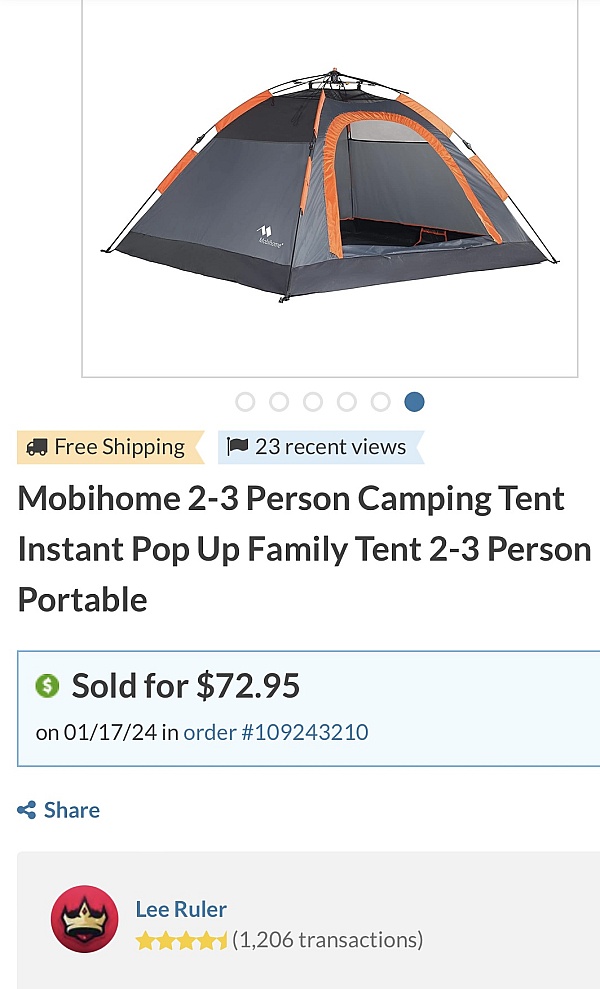Click the share icon
This screenshot has width=600, height=989.
pyautogui.click(x=27, y=810)
